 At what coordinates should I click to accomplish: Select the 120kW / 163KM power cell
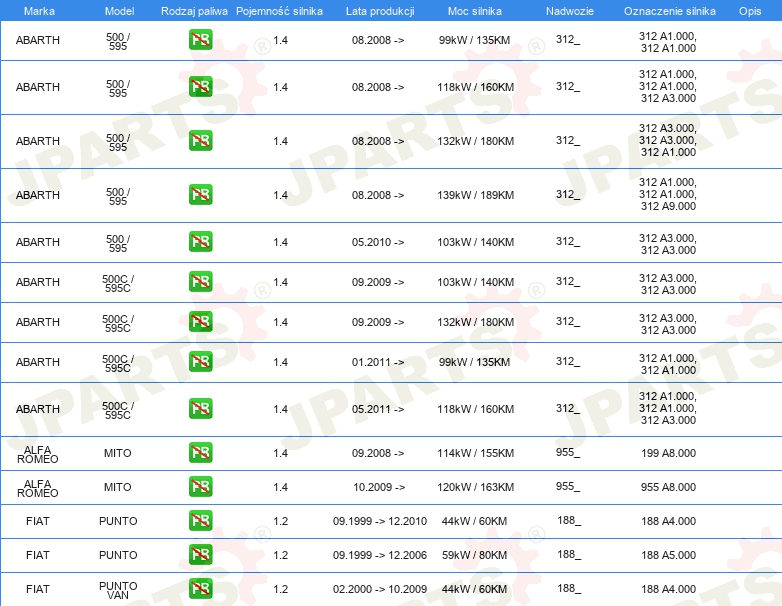[x=476, y=487]
